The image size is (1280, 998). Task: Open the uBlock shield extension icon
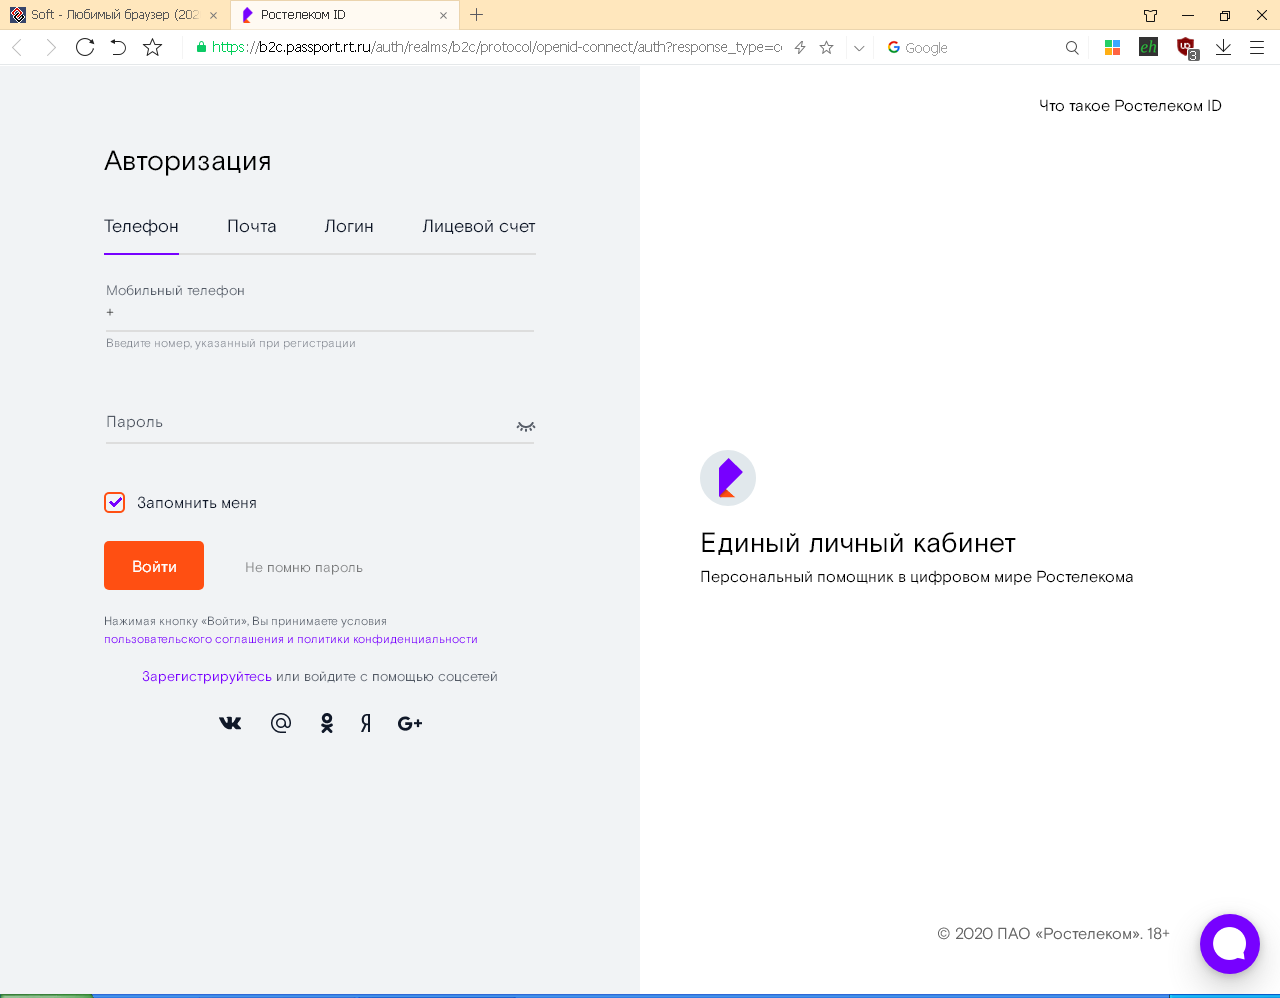(1186, 47)
